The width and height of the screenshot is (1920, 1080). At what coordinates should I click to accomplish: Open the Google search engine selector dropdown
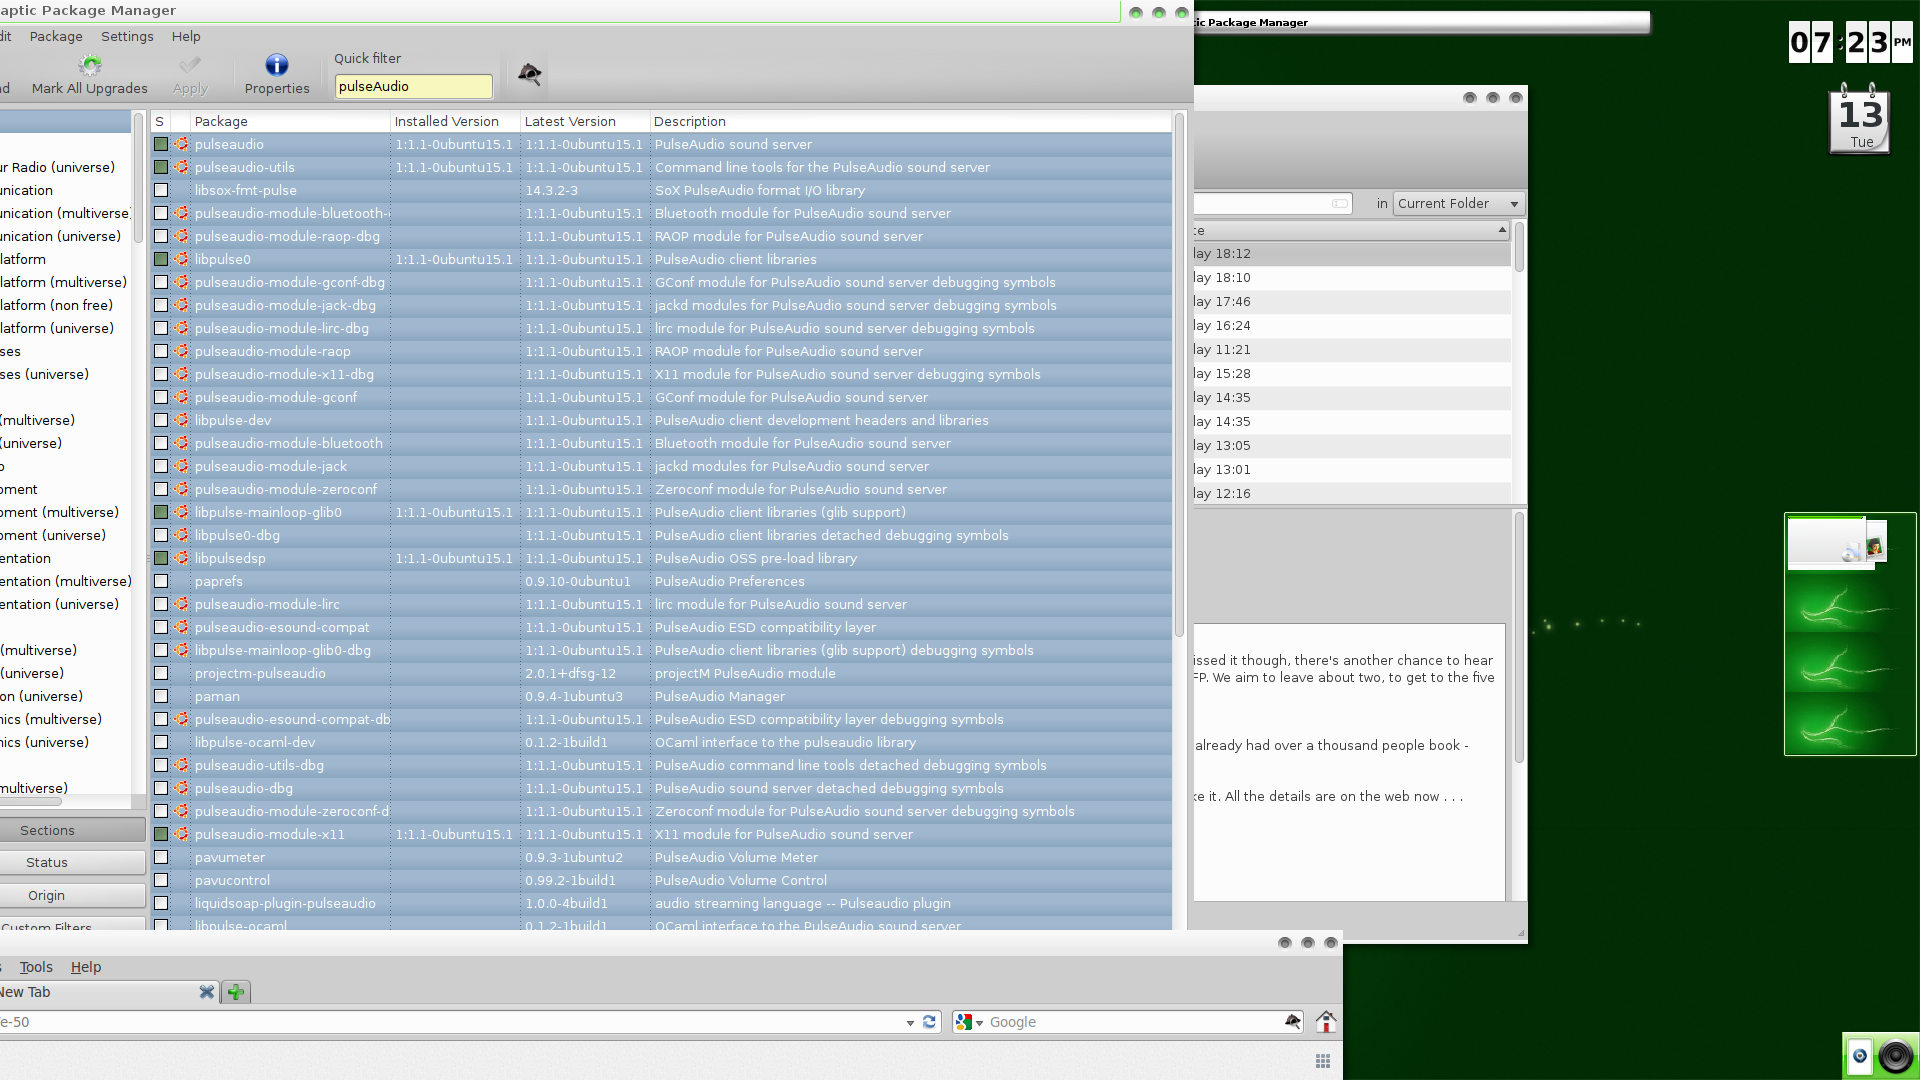point(971,1022)
